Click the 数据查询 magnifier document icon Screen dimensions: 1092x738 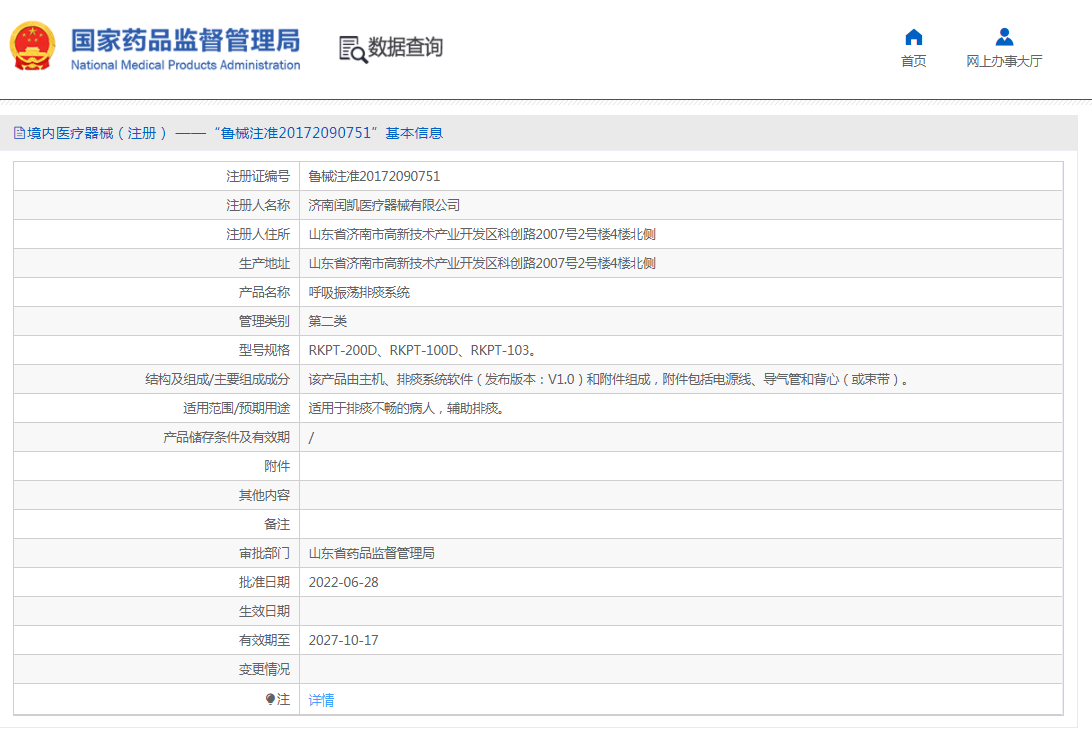352,49
